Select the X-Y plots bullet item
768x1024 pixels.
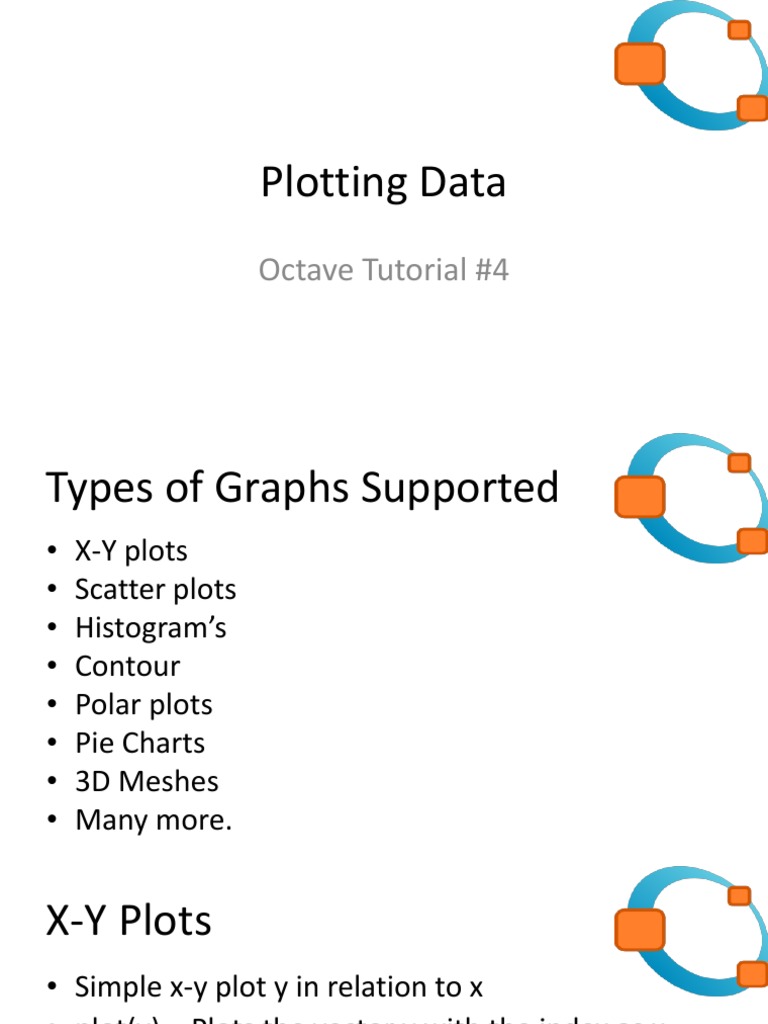[x=131, y=551]
